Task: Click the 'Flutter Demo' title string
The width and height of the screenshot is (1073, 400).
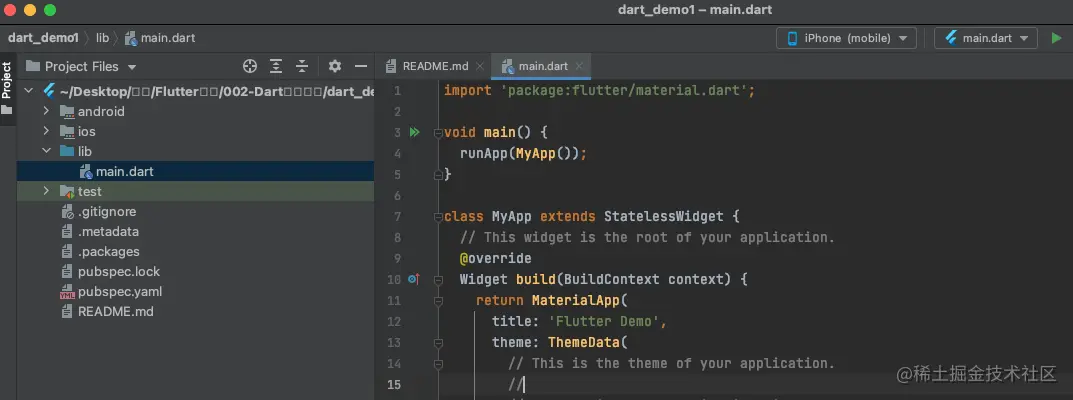Action: click(604, 321)
